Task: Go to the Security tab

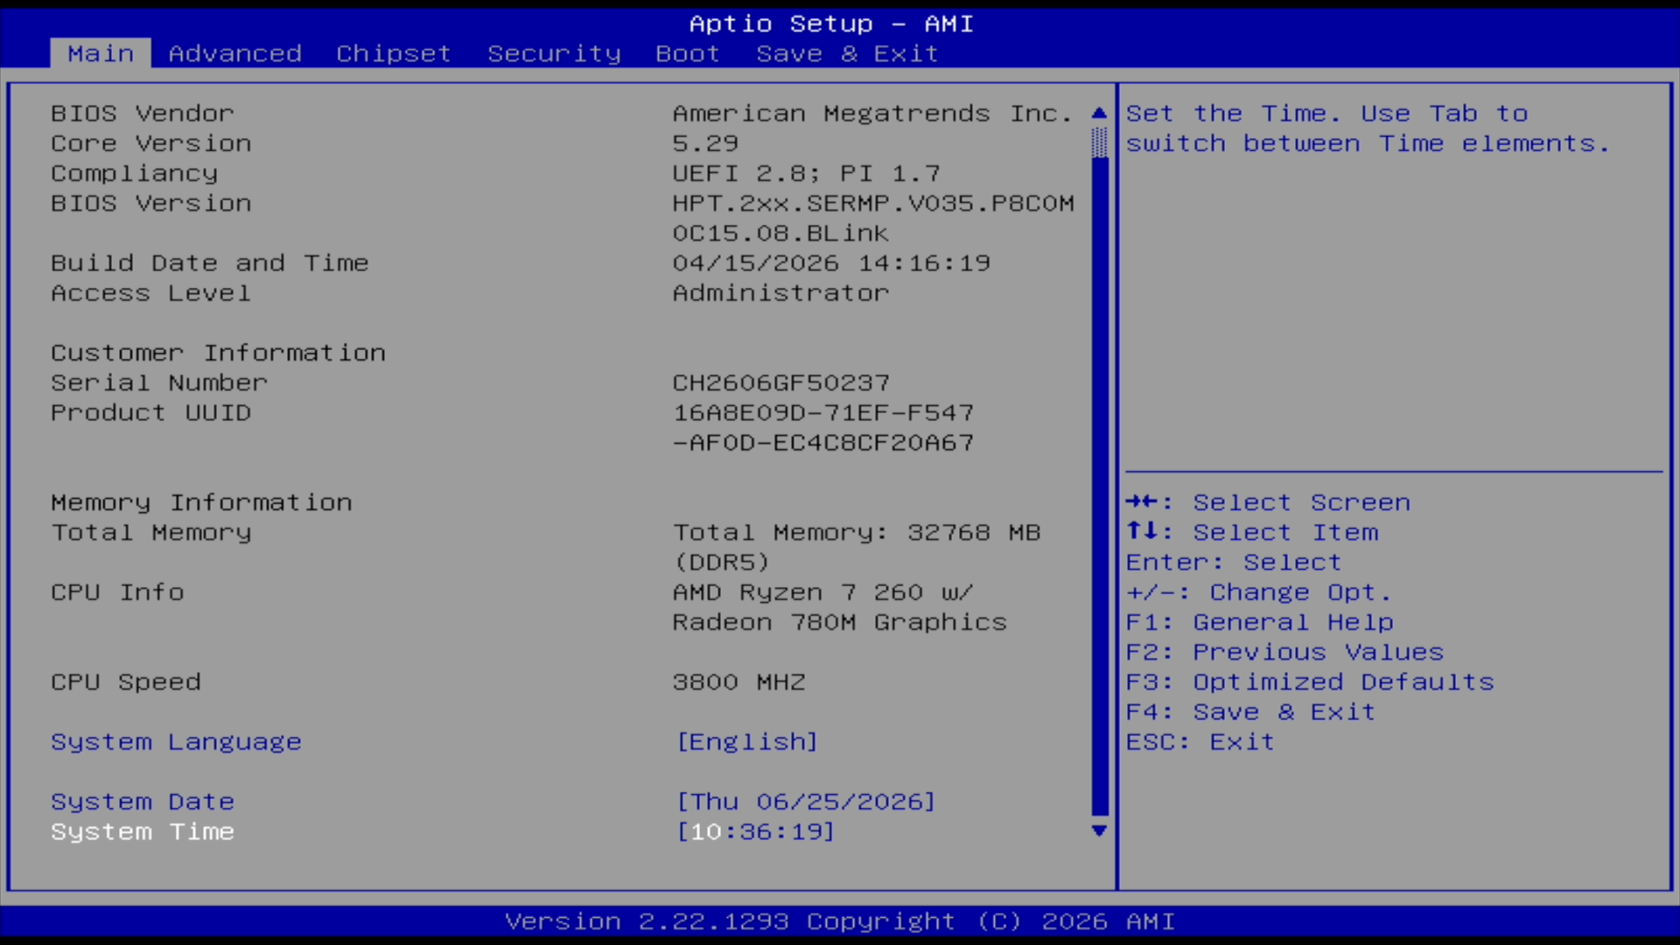Action: 554,53
